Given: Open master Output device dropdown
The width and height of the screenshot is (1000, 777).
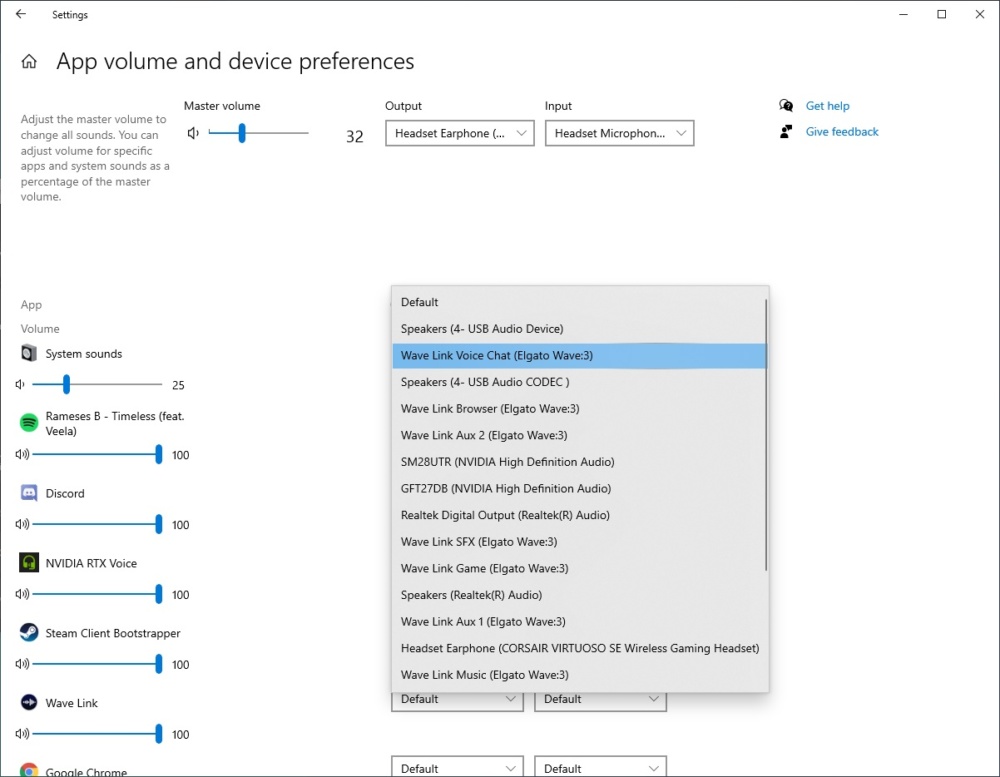Looking at the screenshot, I should click(459, 133).
